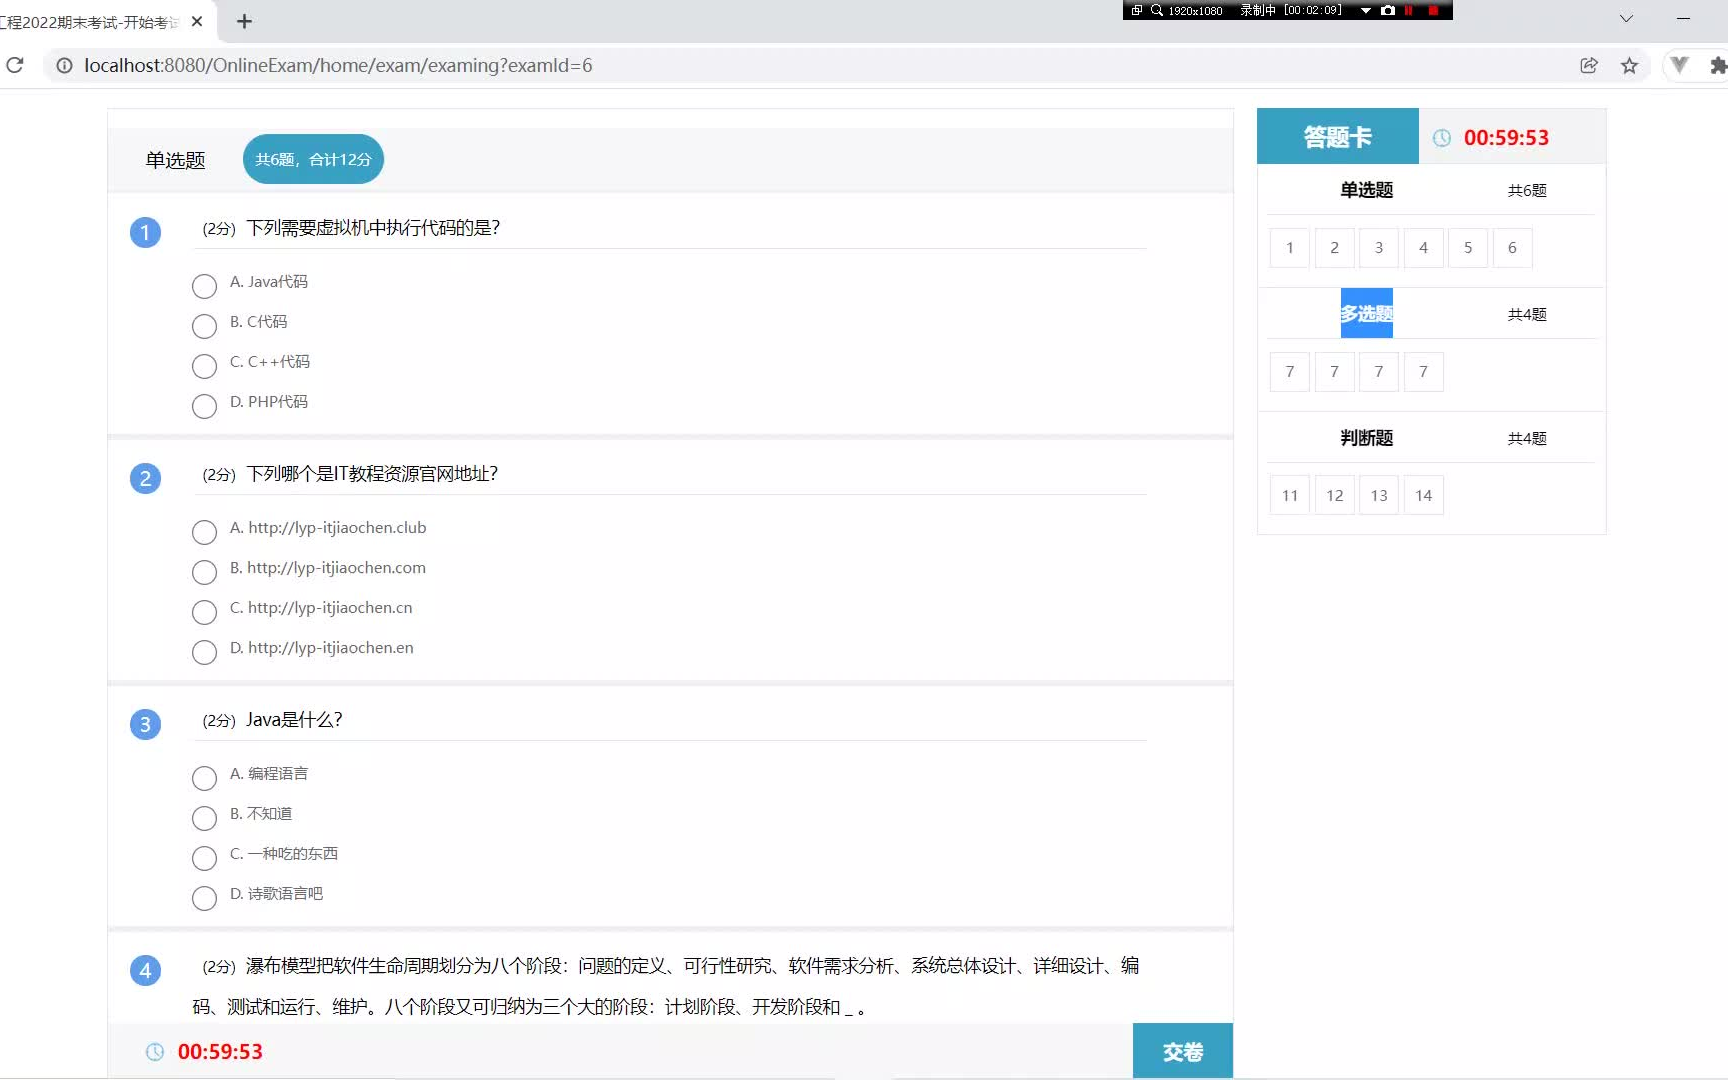Open a new browser tab
Screen dimensions: 1728x1080
(244, 21)
